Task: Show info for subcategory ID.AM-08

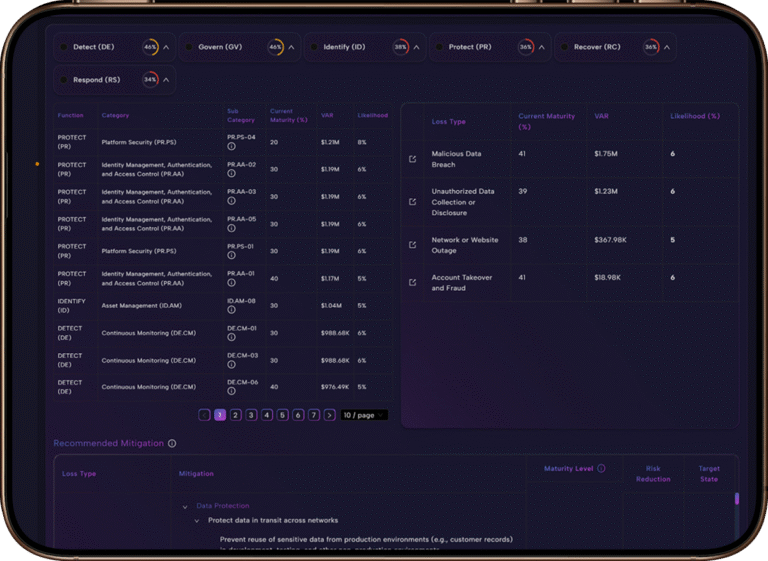Action: 231,310
